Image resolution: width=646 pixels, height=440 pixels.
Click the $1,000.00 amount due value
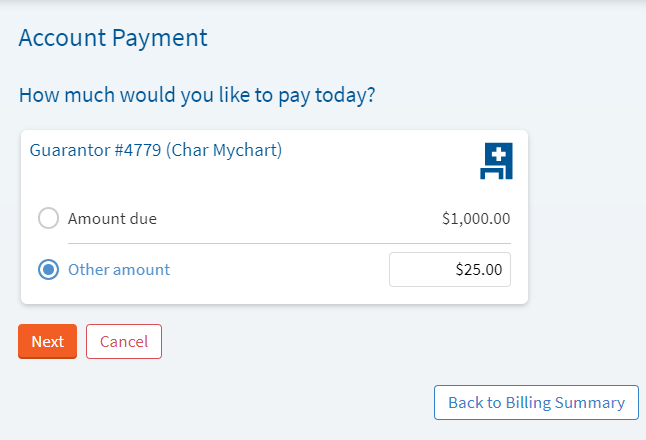[x=476, y=218]
